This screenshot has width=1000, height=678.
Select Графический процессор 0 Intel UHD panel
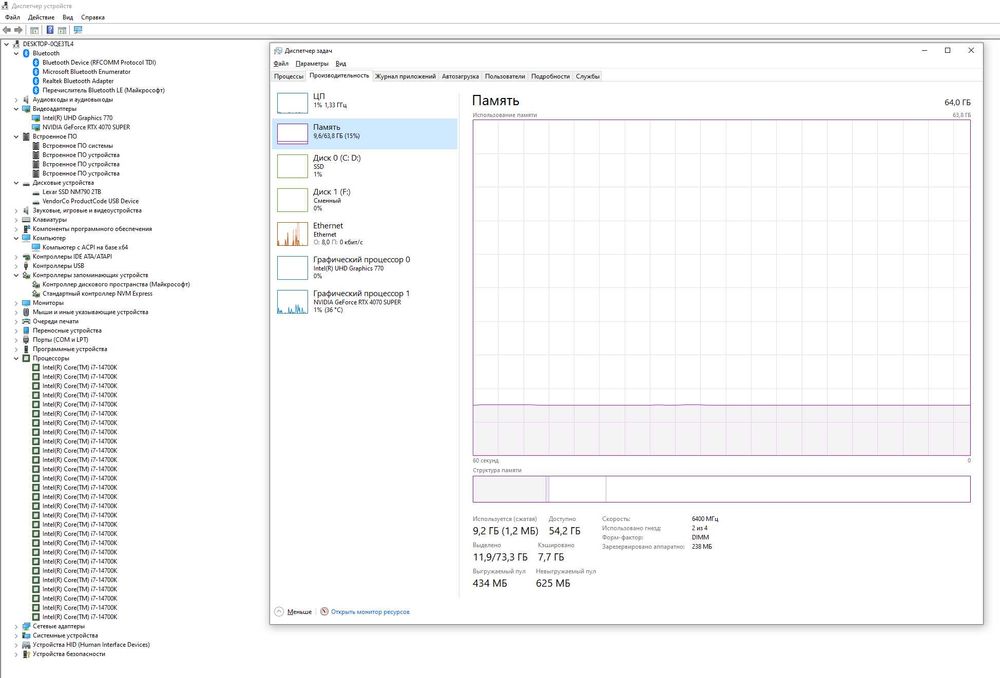pyautogui.click(x=365, y=267)
